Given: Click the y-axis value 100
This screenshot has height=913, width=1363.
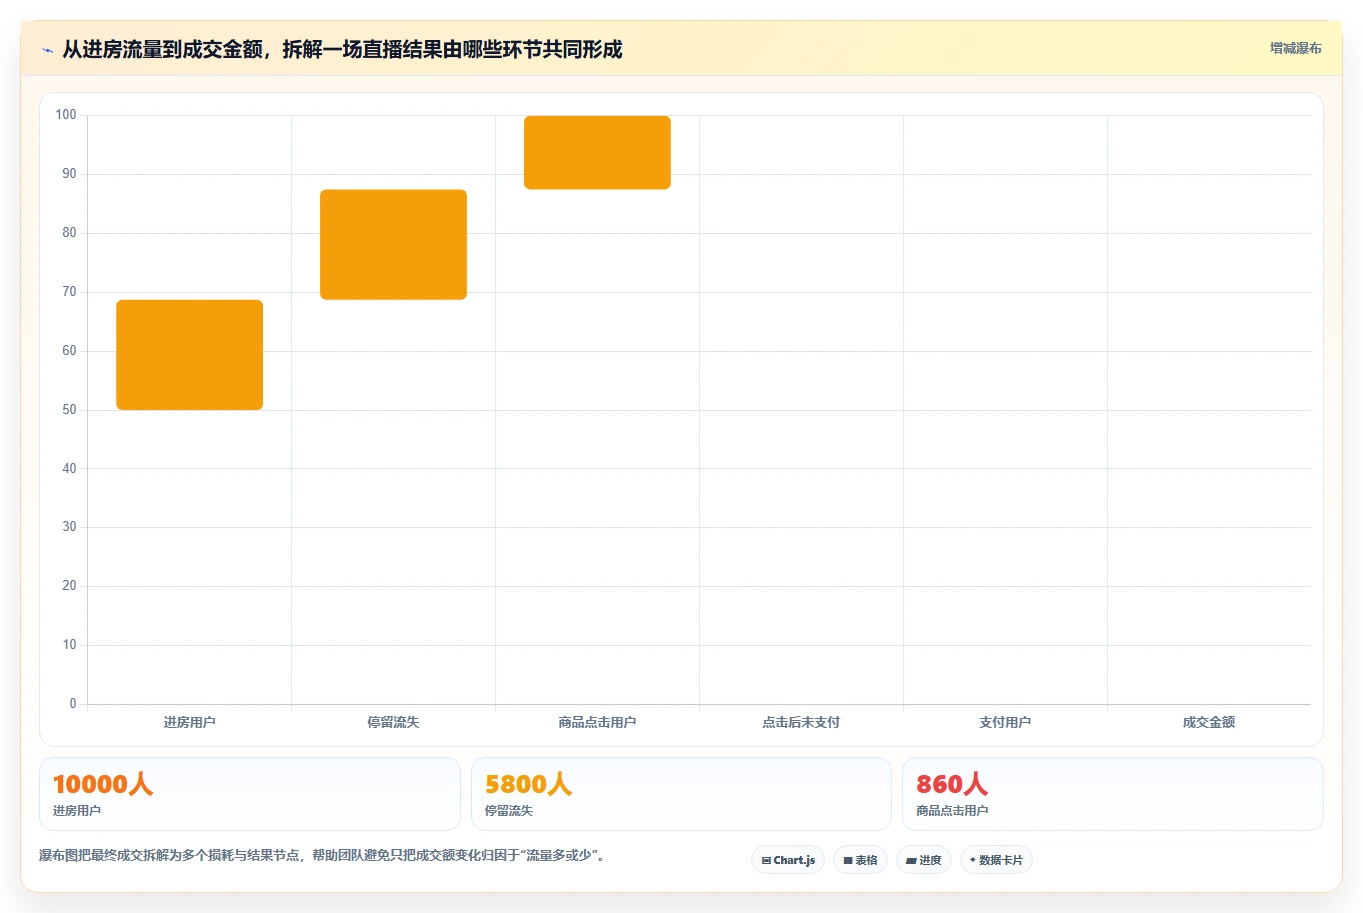Looking at the screenshot, I should (66, 115).
